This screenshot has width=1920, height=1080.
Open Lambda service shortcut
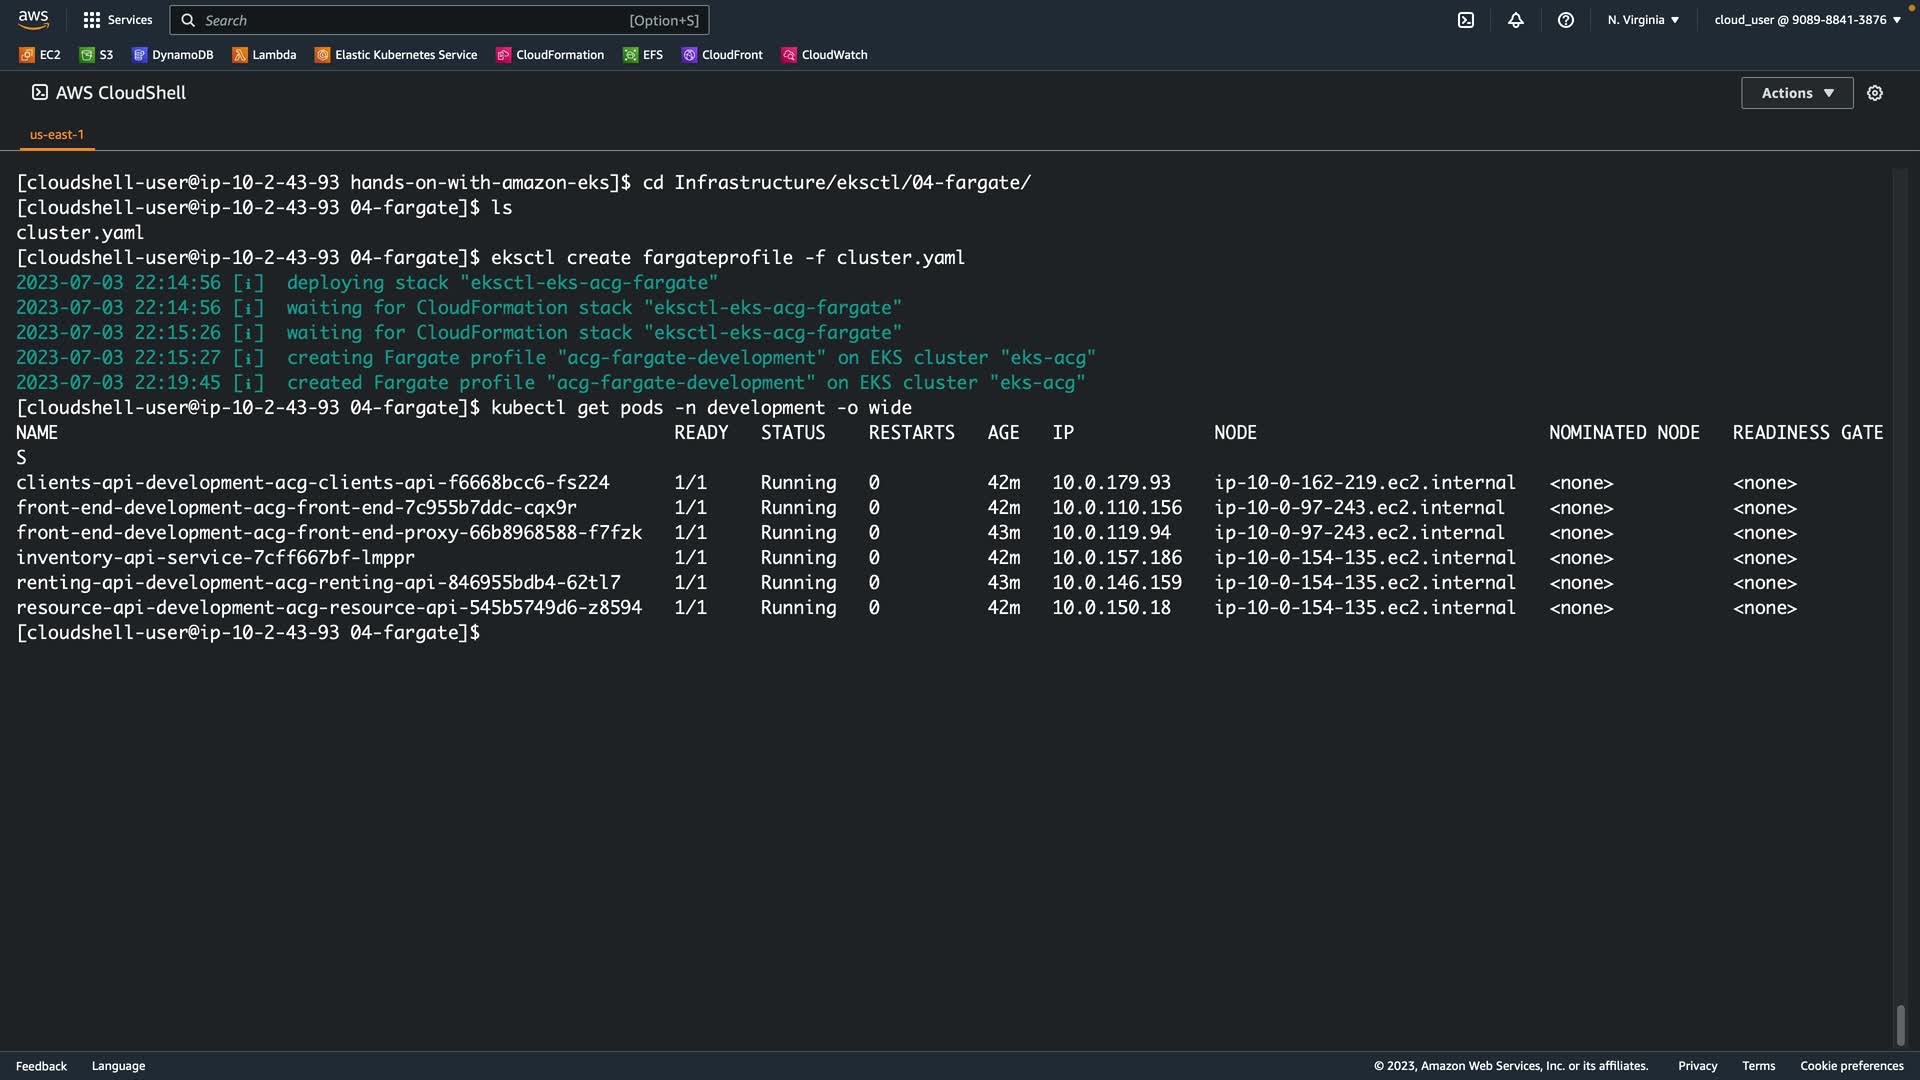pyautogui.click(x=264, y=55)
